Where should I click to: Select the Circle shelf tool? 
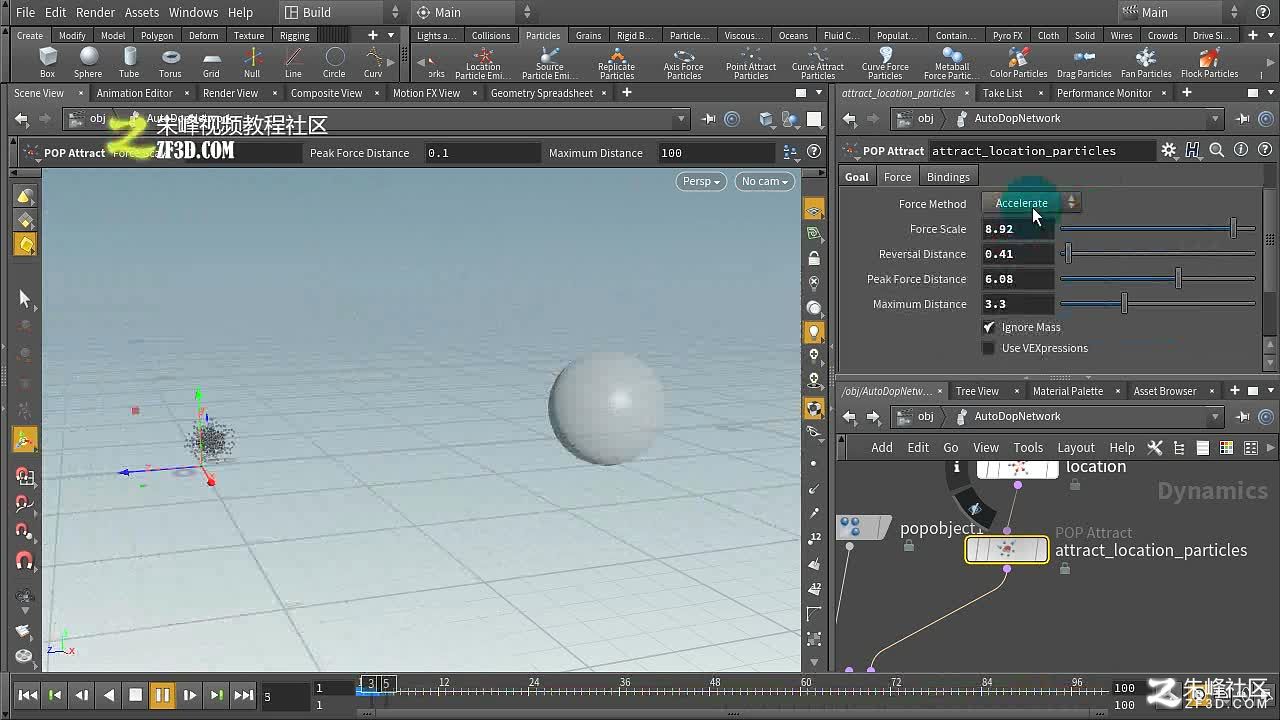334,62
